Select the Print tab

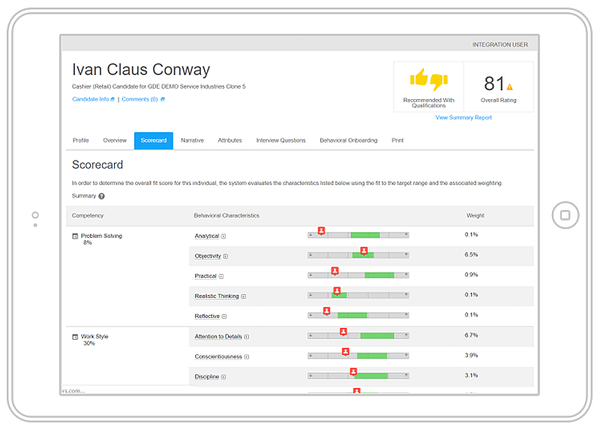click(397, 140)
